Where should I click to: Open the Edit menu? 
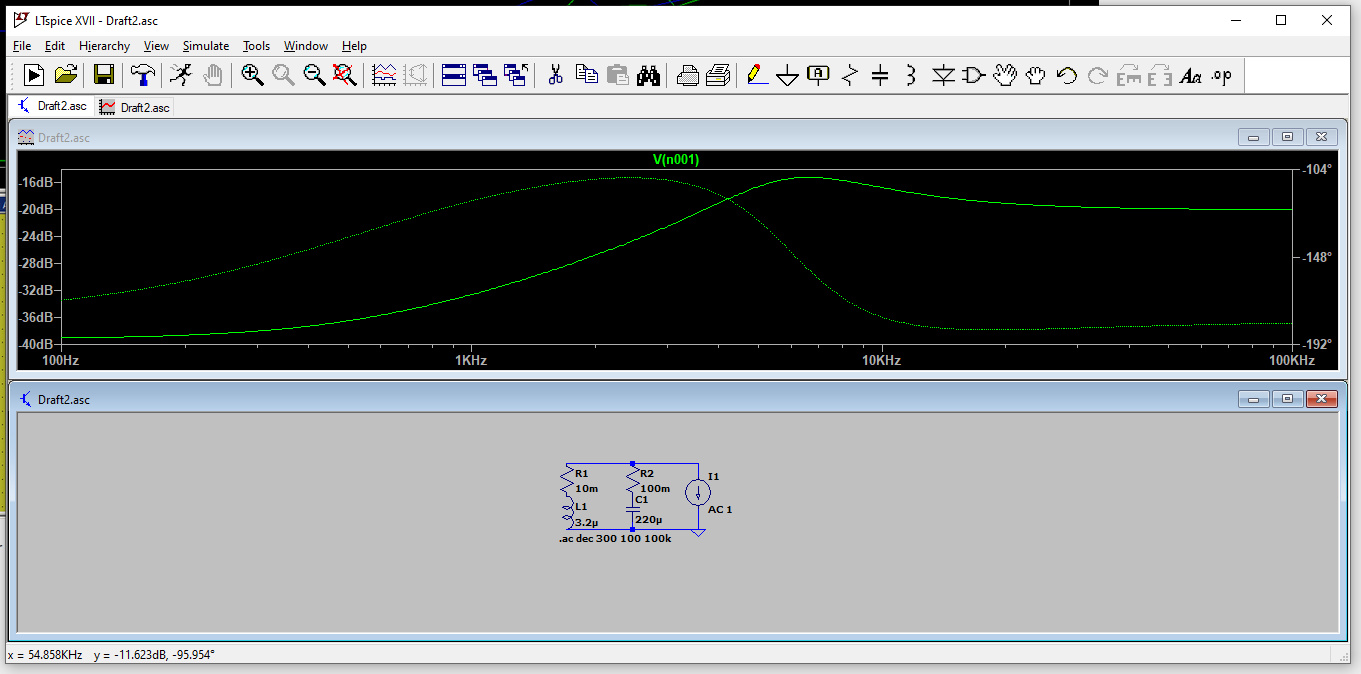coord(55,46)
